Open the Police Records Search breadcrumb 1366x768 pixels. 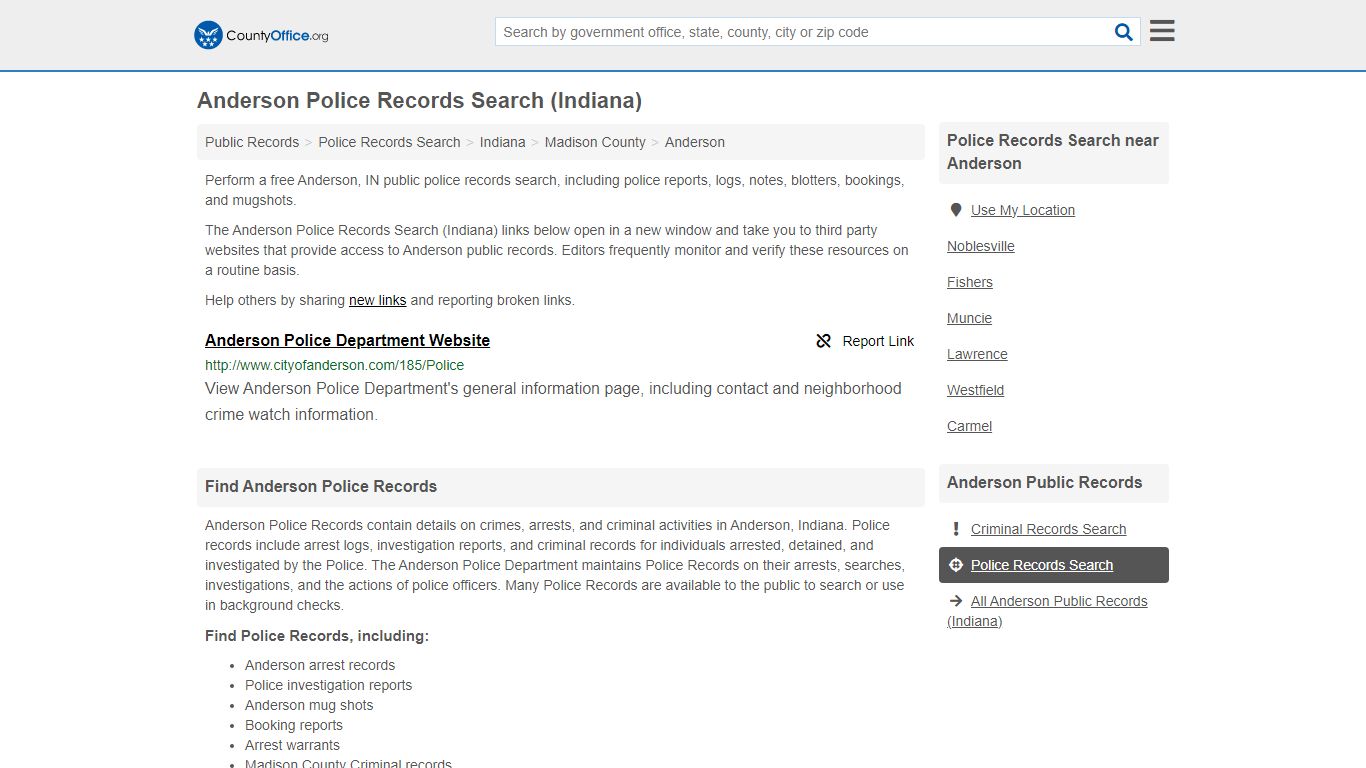tap(389, 142)
